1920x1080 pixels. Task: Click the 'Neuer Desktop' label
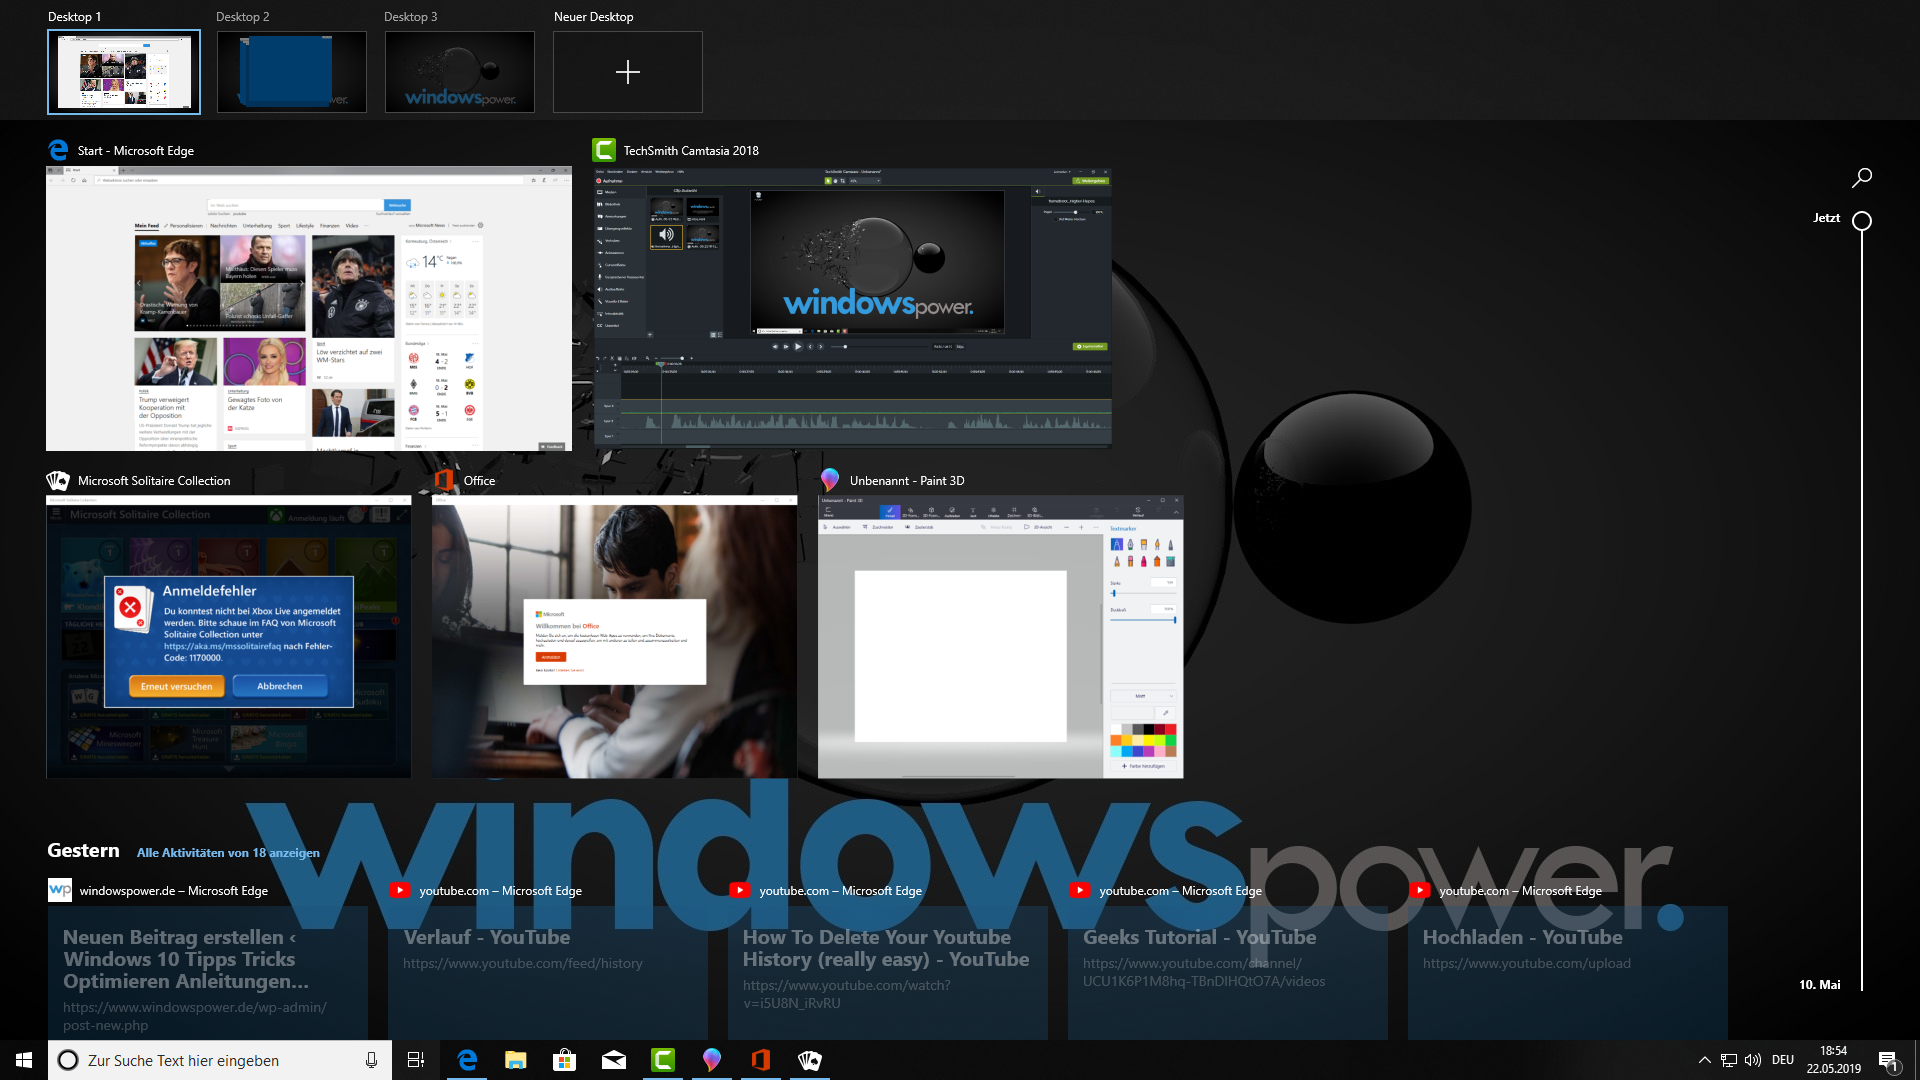(x=593, y=17)
